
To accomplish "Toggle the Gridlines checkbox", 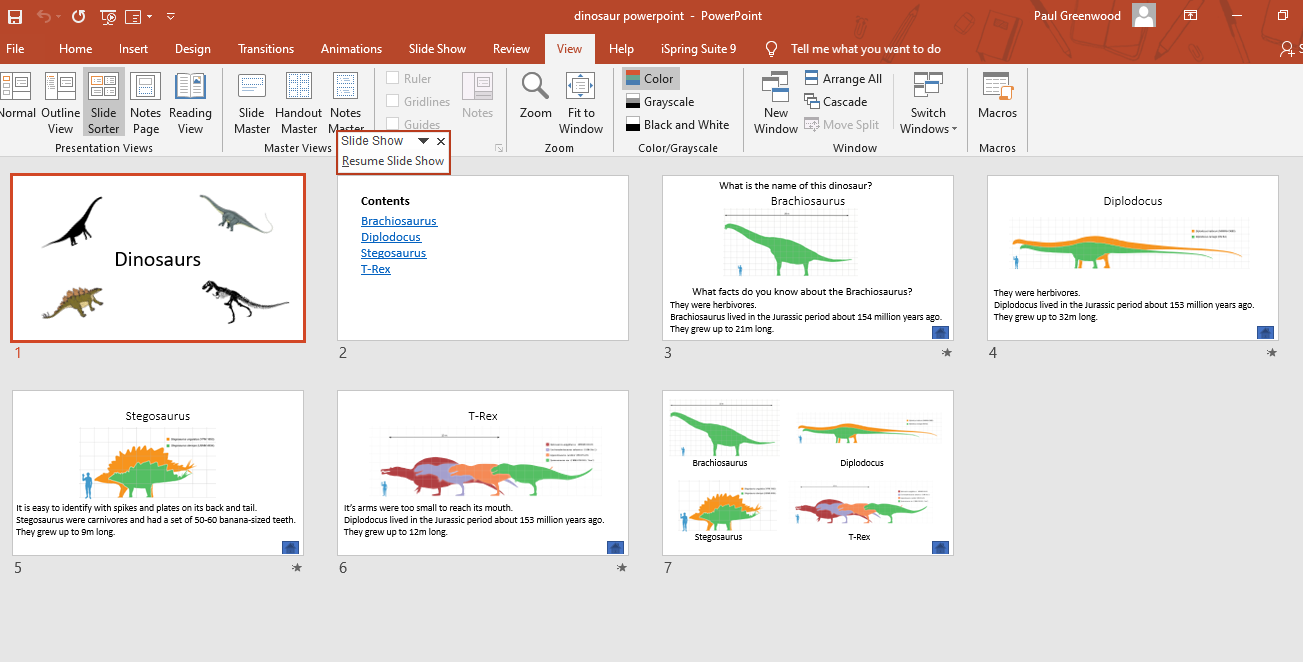I will point(393,102).
